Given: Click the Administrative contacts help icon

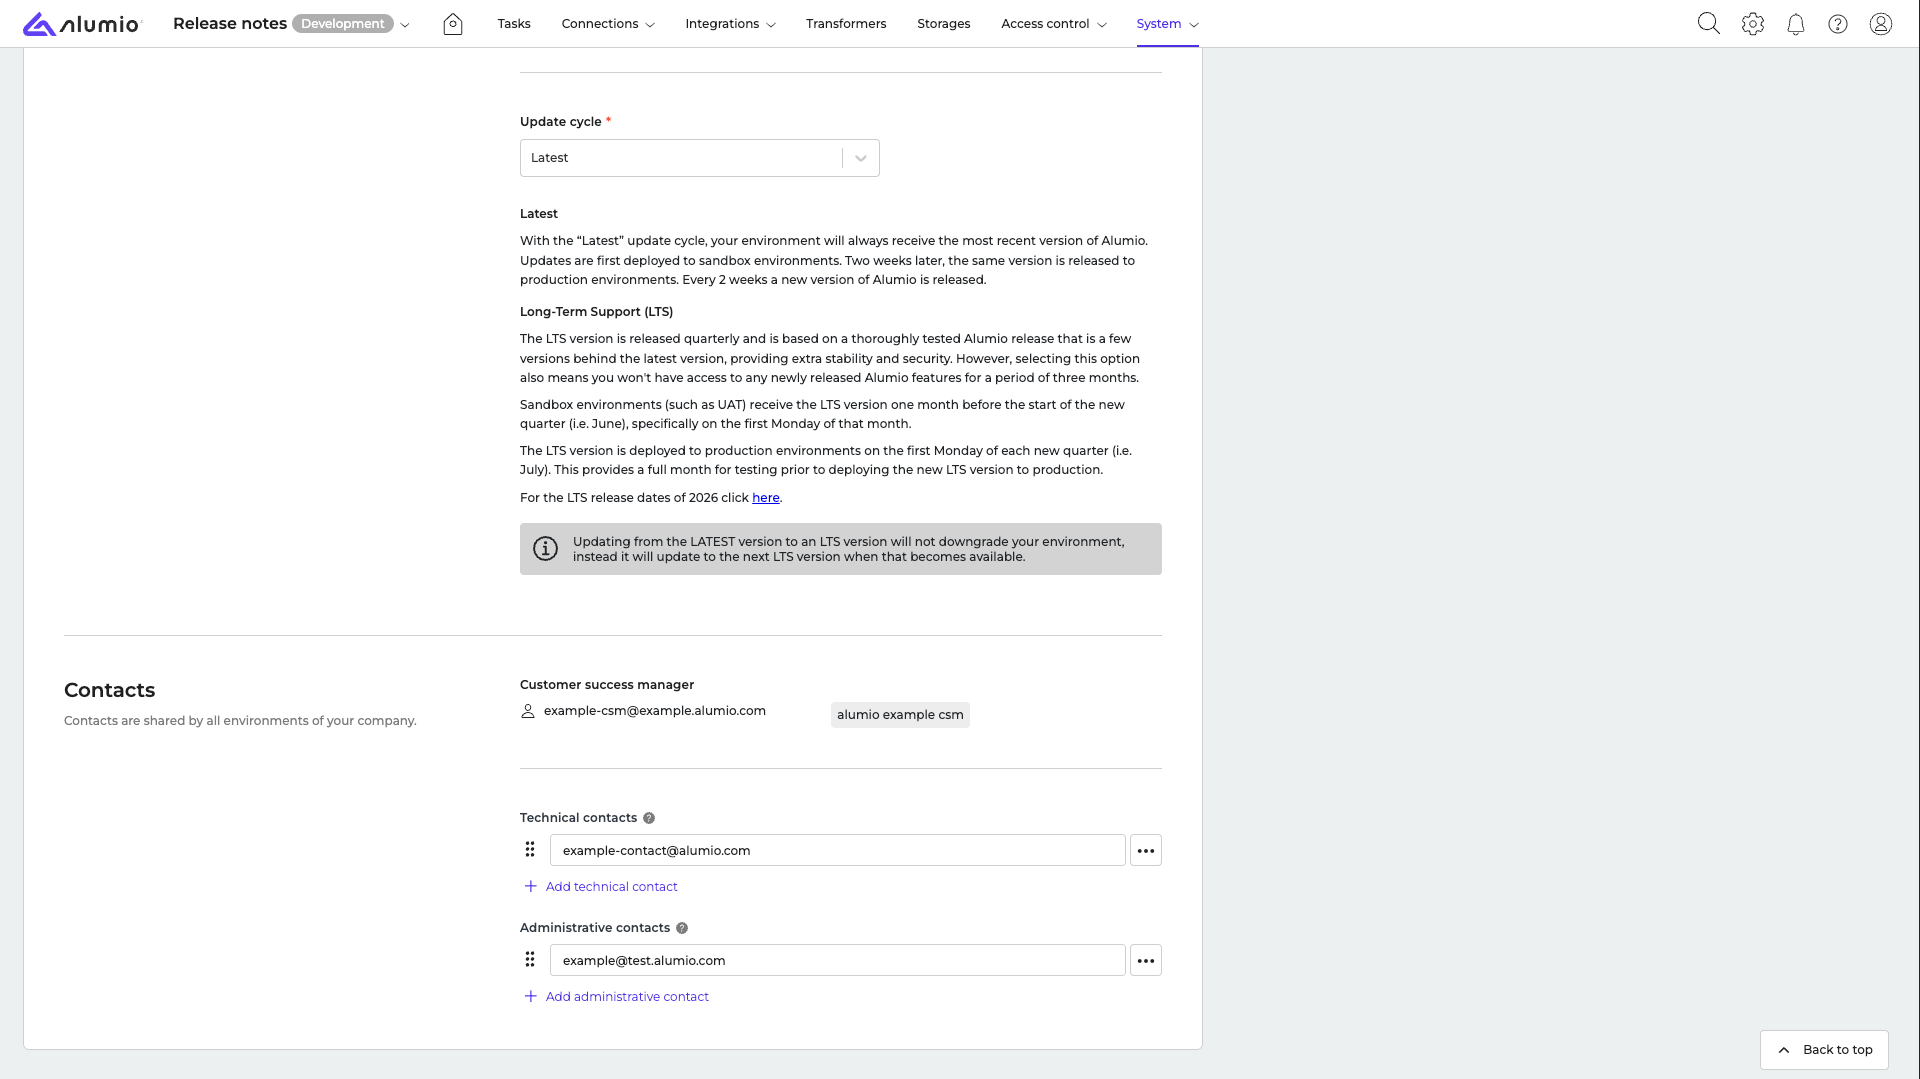Looking at the screenshot, I should (682, 928).
